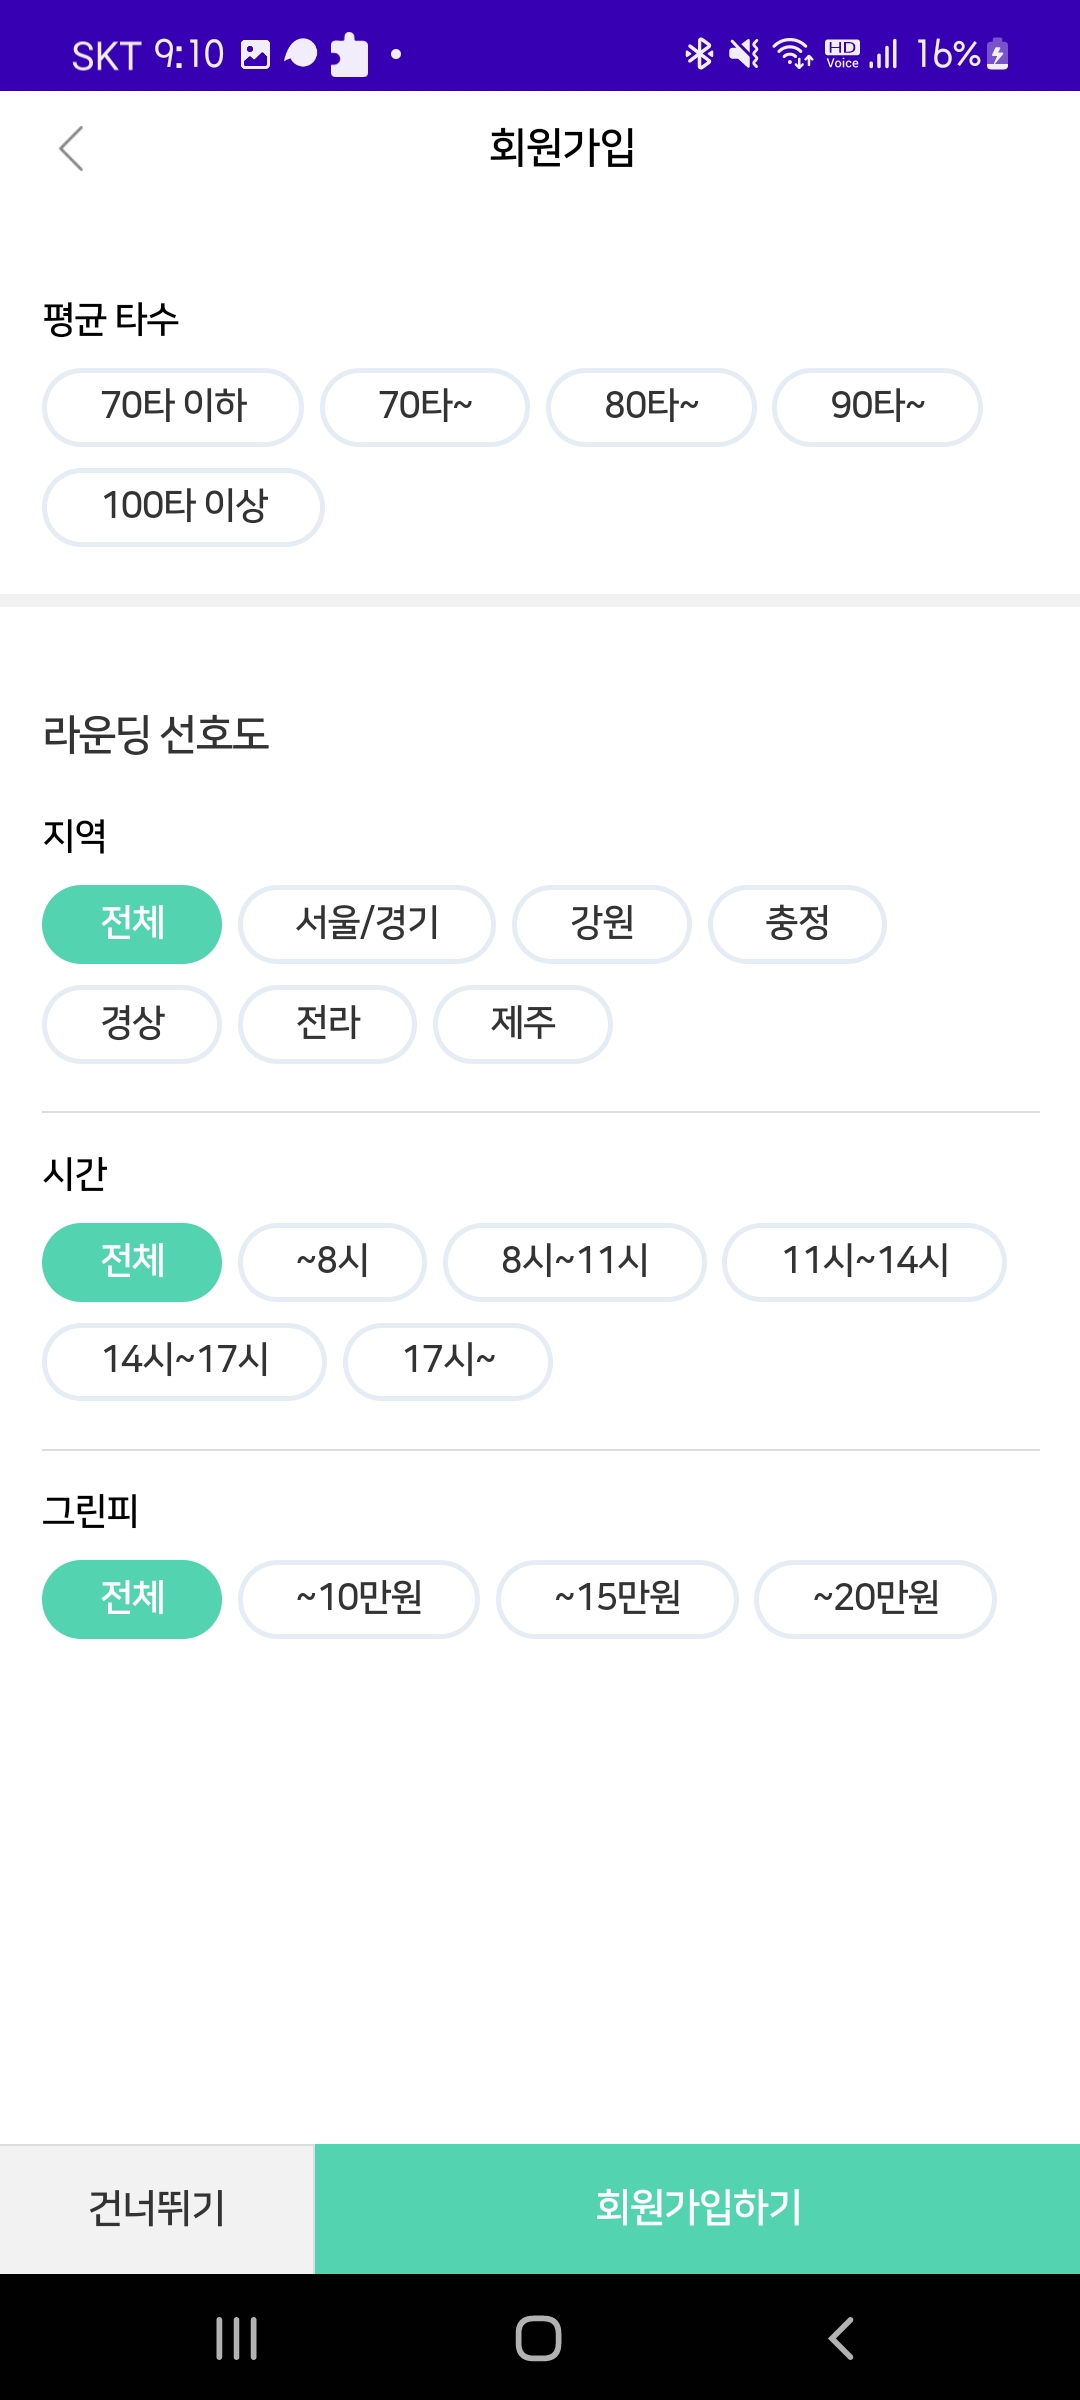Tap the battery indicator in status bar

(x=997, y=54)
